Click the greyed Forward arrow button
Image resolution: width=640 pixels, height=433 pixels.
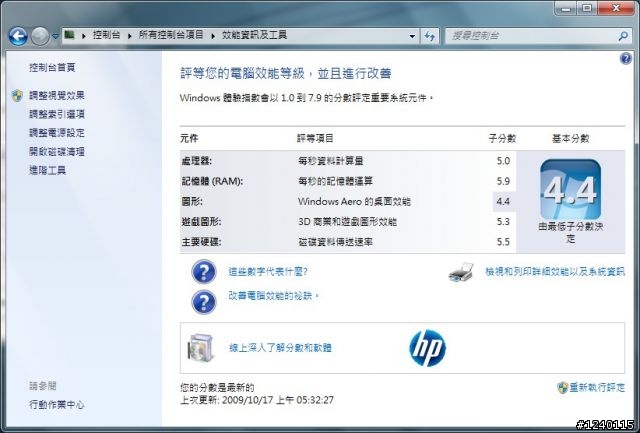tap(40, 36)
